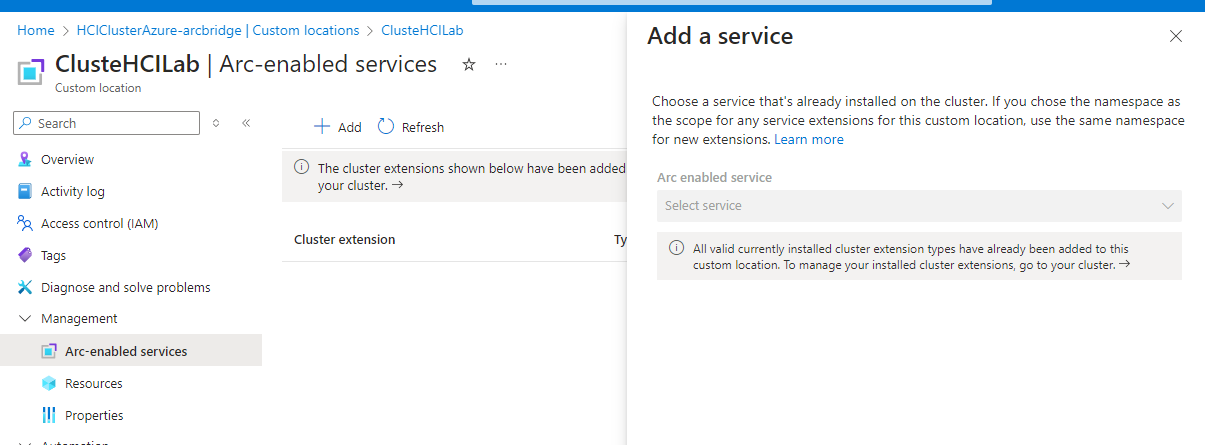The width and height of the screenshot is (1205, 445).
Task: Click info icon in cluster extensions banner
Action: 301,167
